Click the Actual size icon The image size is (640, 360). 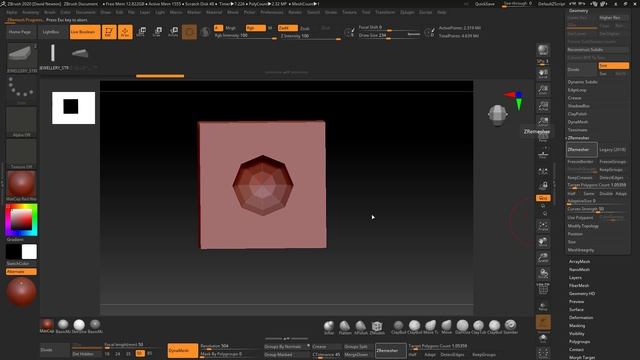[543, 105]
